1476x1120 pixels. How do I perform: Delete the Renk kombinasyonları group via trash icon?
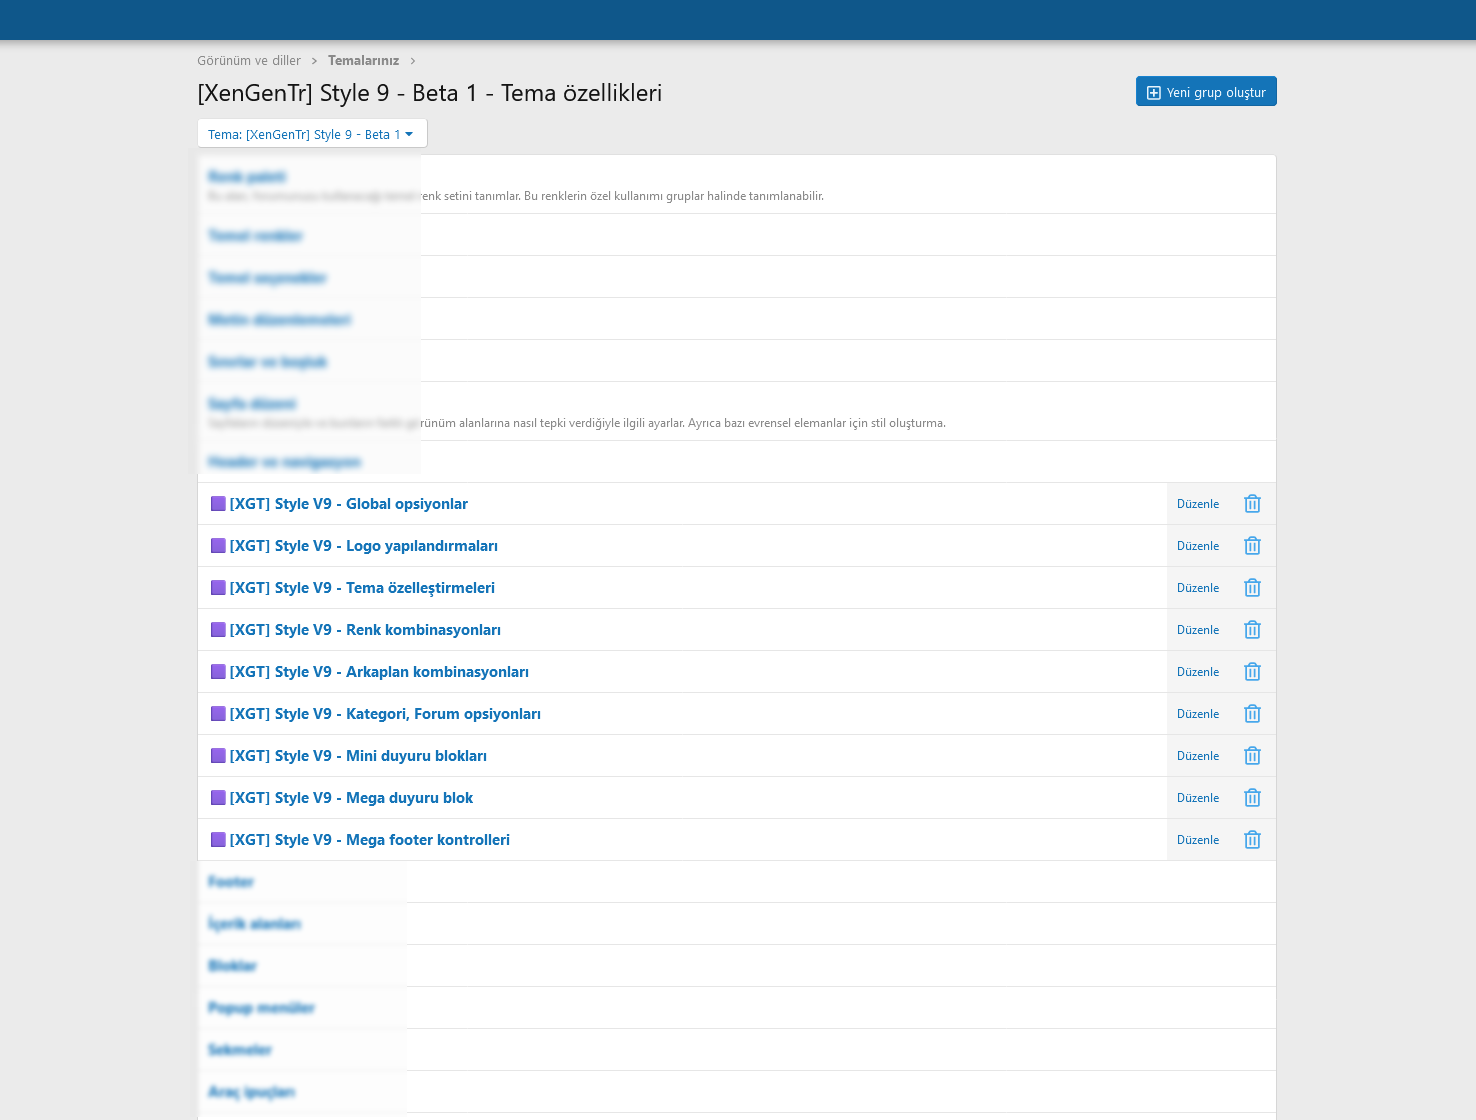[x=1252, y=630]
